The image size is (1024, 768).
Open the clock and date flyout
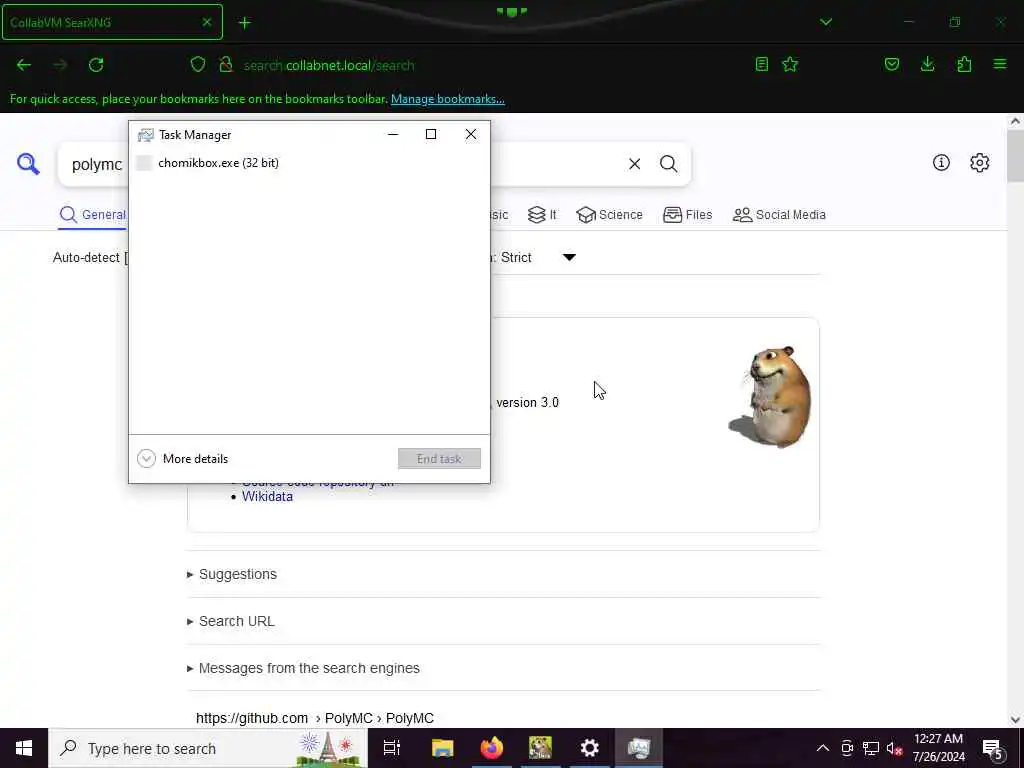[x=938, y=748]
